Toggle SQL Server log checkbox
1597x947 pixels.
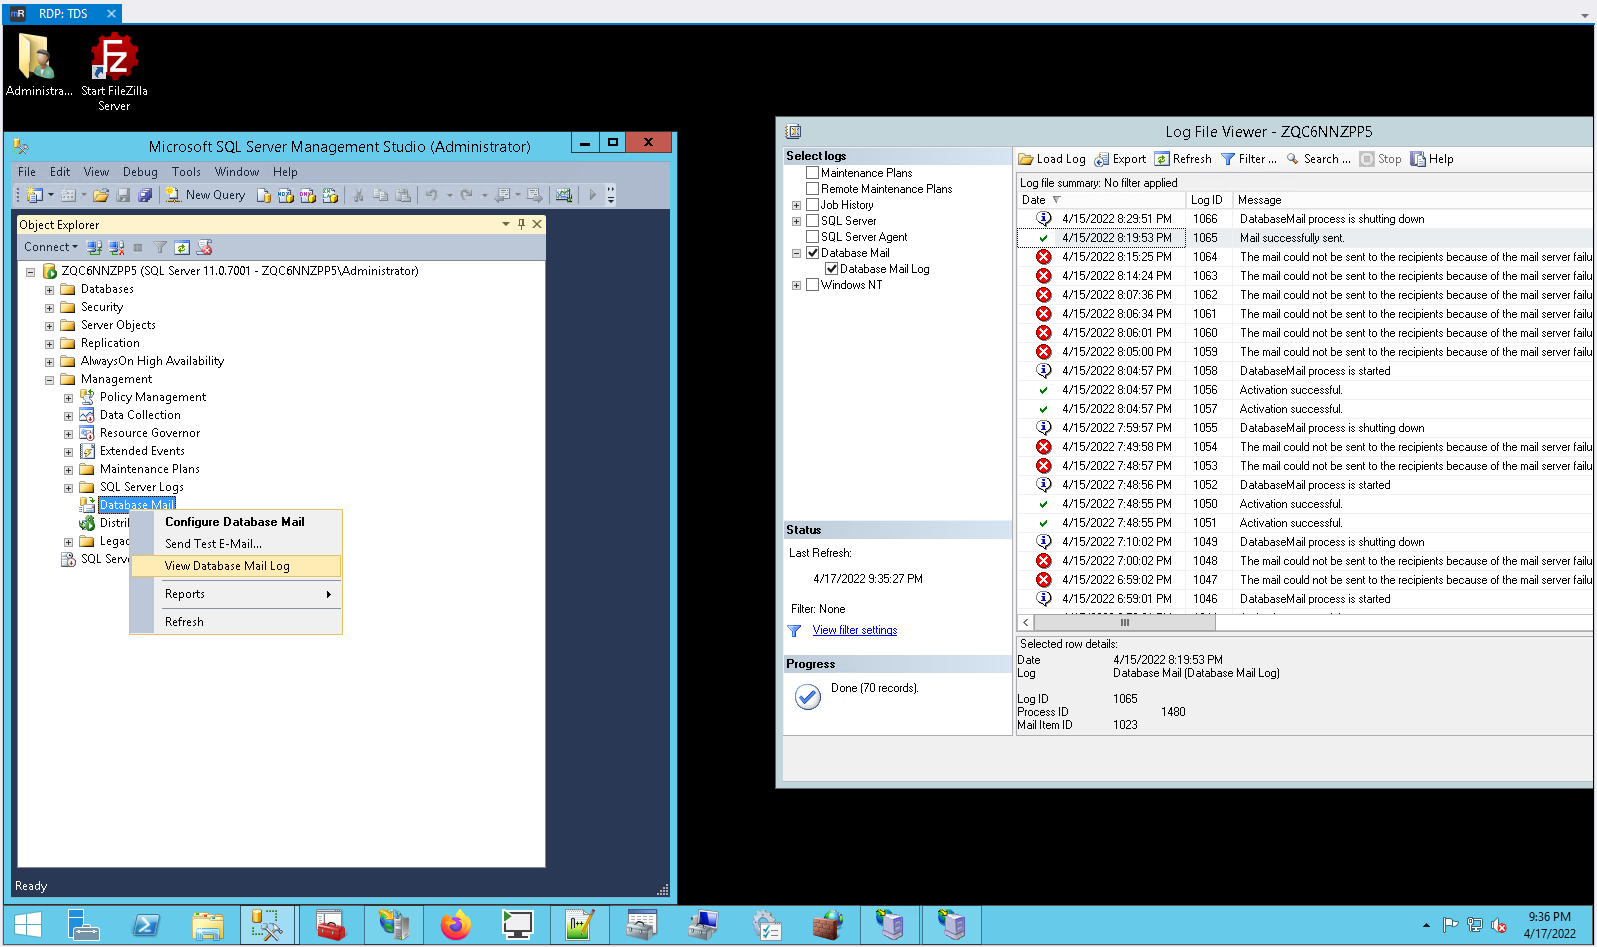click(813, 221)
